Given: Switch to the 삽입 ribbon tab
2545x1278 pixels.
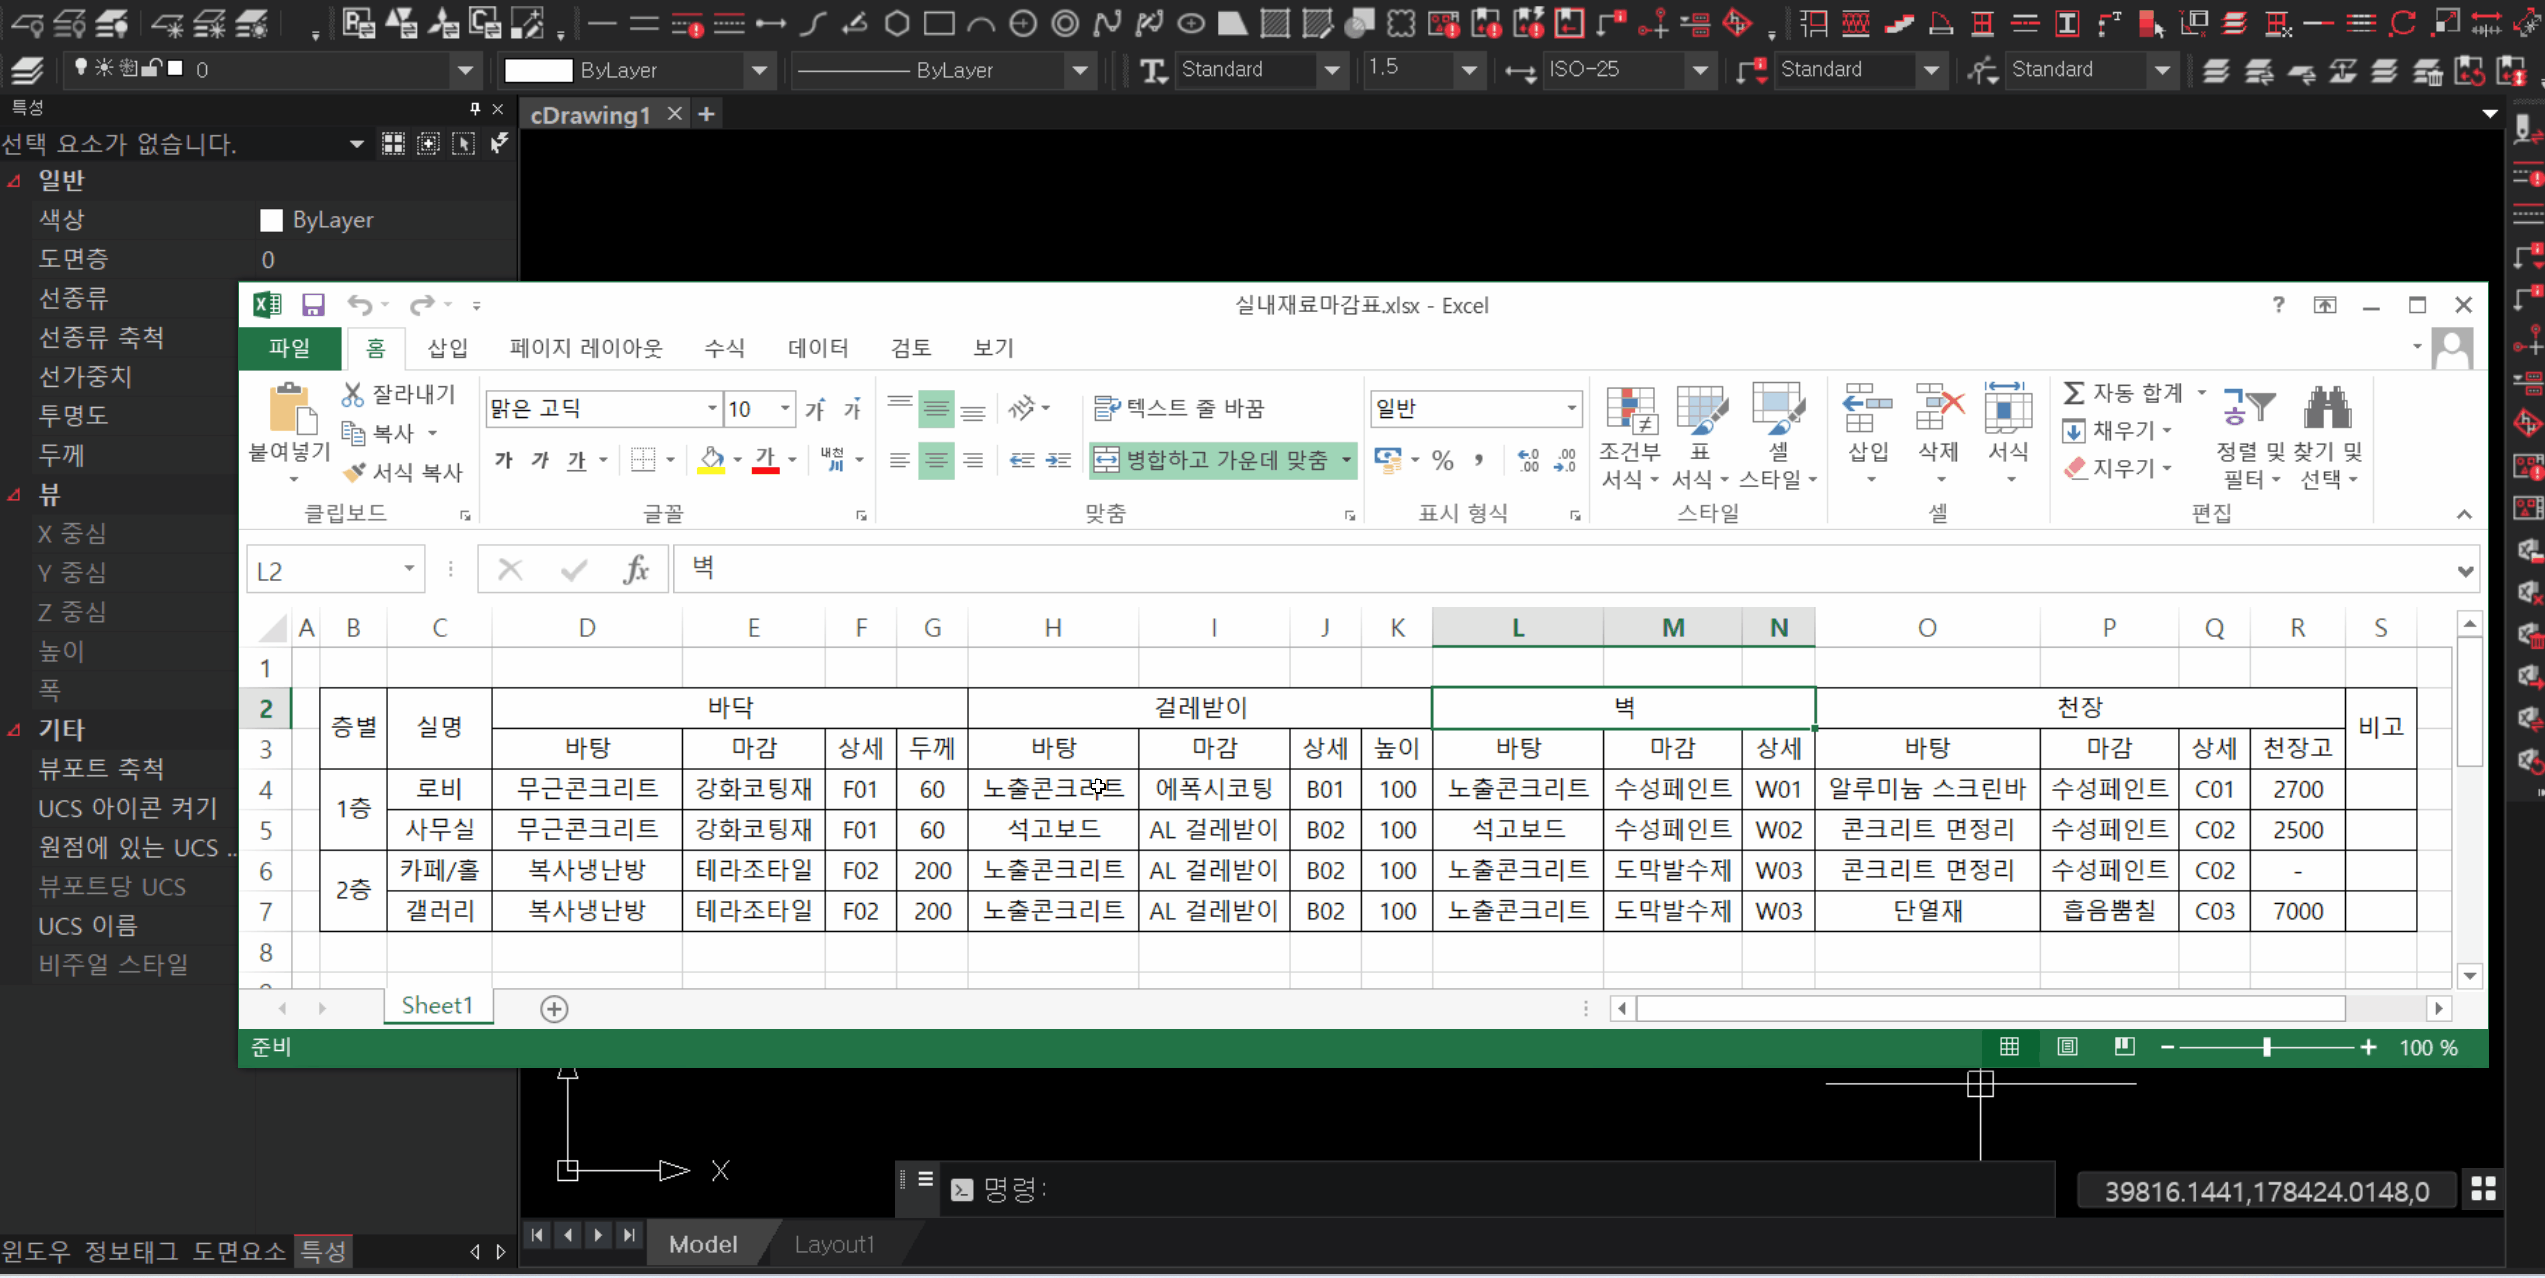Looking at the screenshot, I should coord(447,348).
